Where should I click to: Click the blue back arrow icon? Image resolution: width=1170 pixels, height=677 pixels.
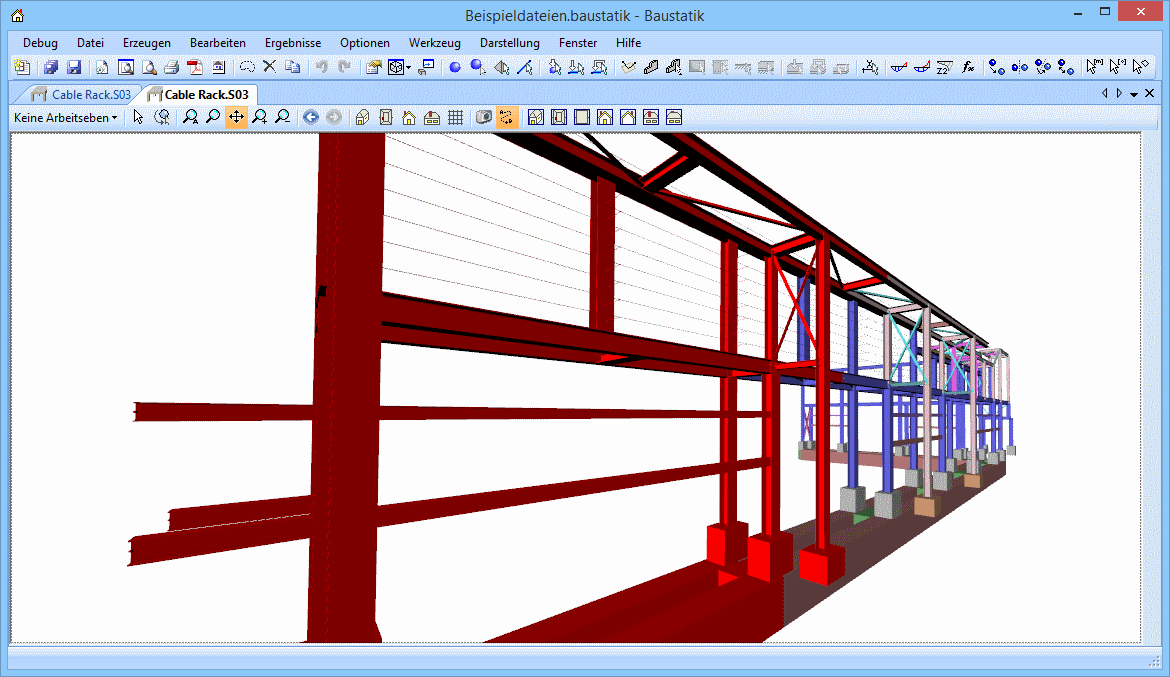(x=311, y=117)
